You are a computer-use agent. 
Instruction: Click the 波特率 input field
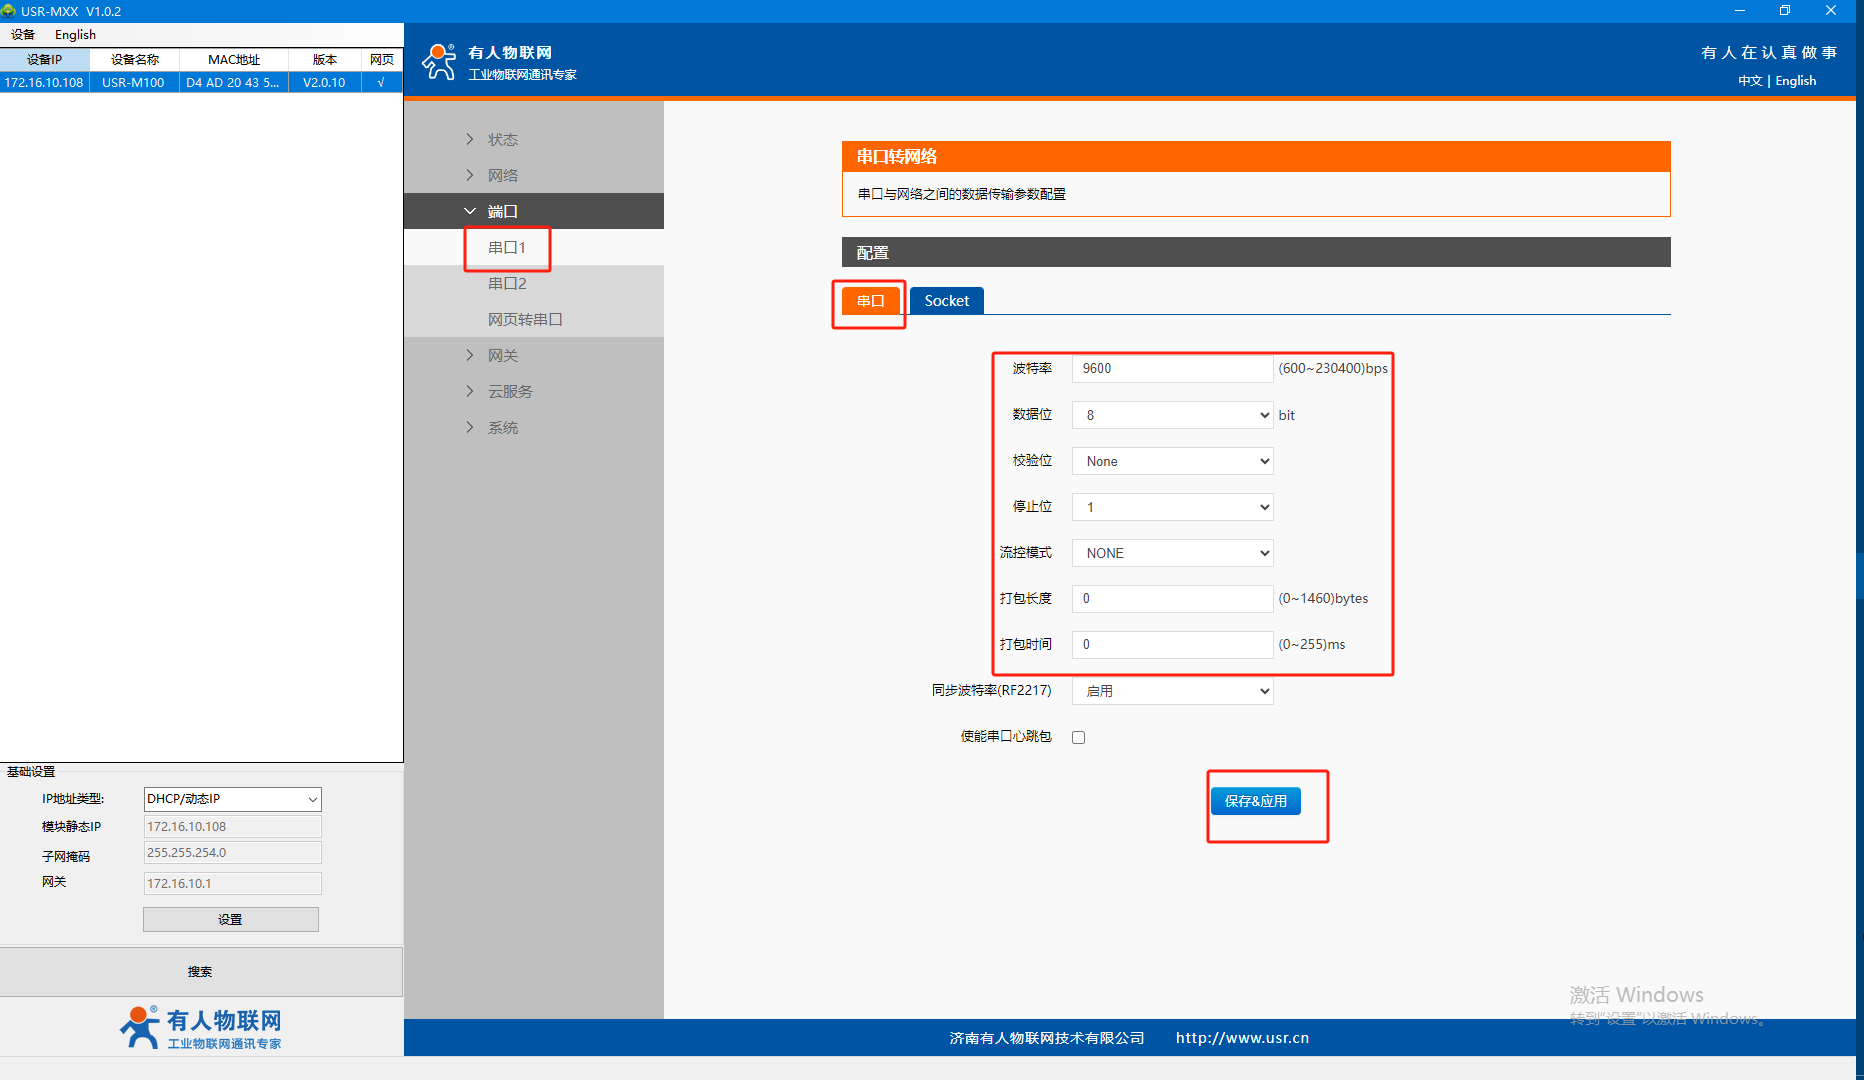tap(1172, 369)
